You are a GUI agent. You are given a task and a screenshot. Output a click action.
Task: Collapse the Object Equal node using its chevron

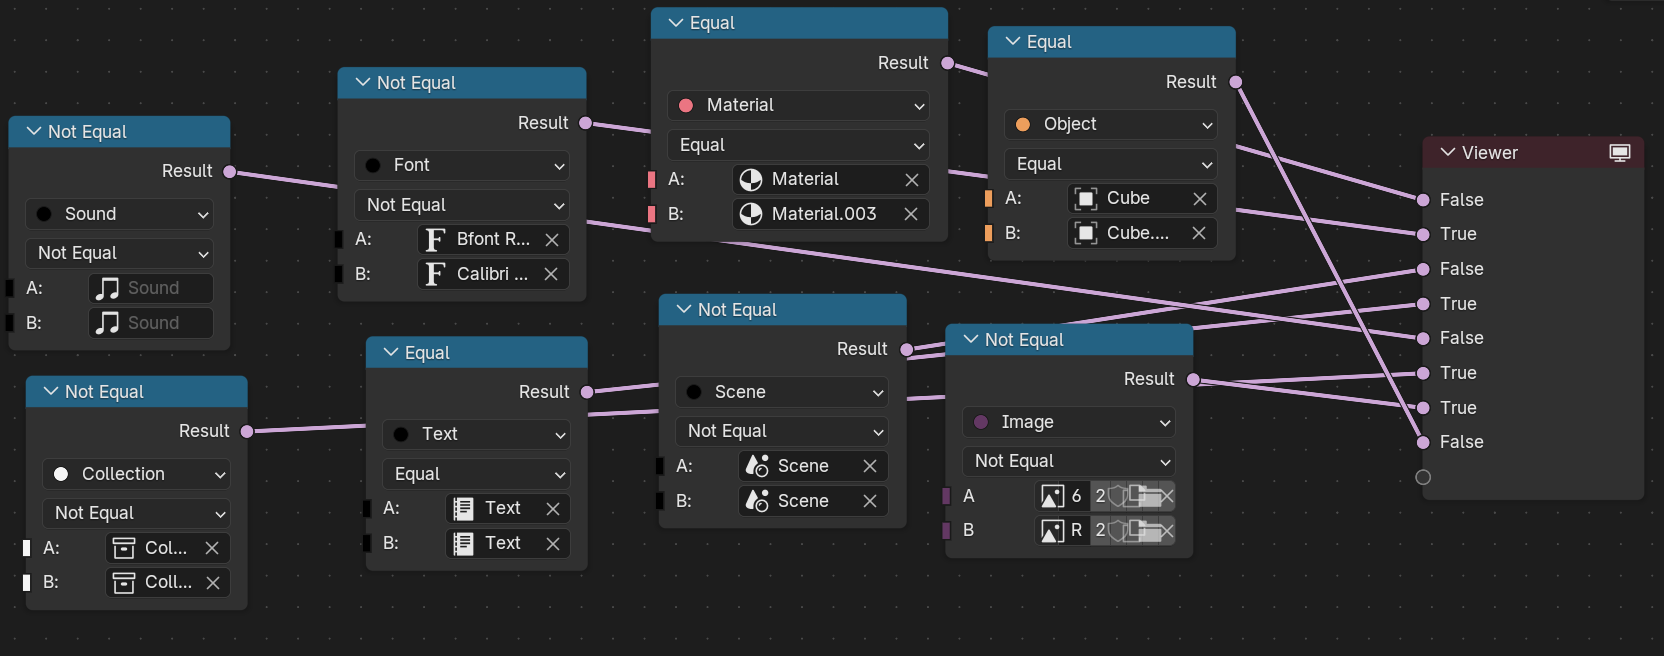click(x=1013, y=41)
